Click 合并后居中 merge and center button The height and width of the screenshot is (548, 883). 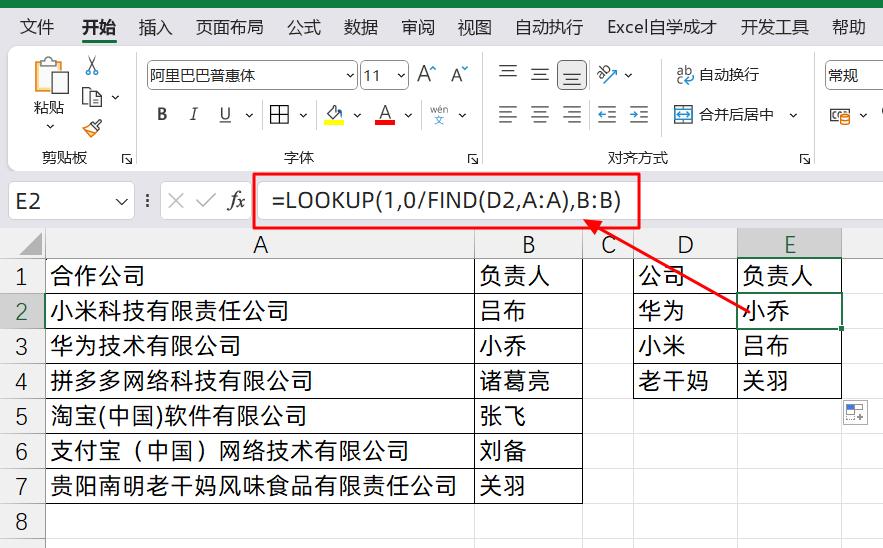click(x=724, y=115)
